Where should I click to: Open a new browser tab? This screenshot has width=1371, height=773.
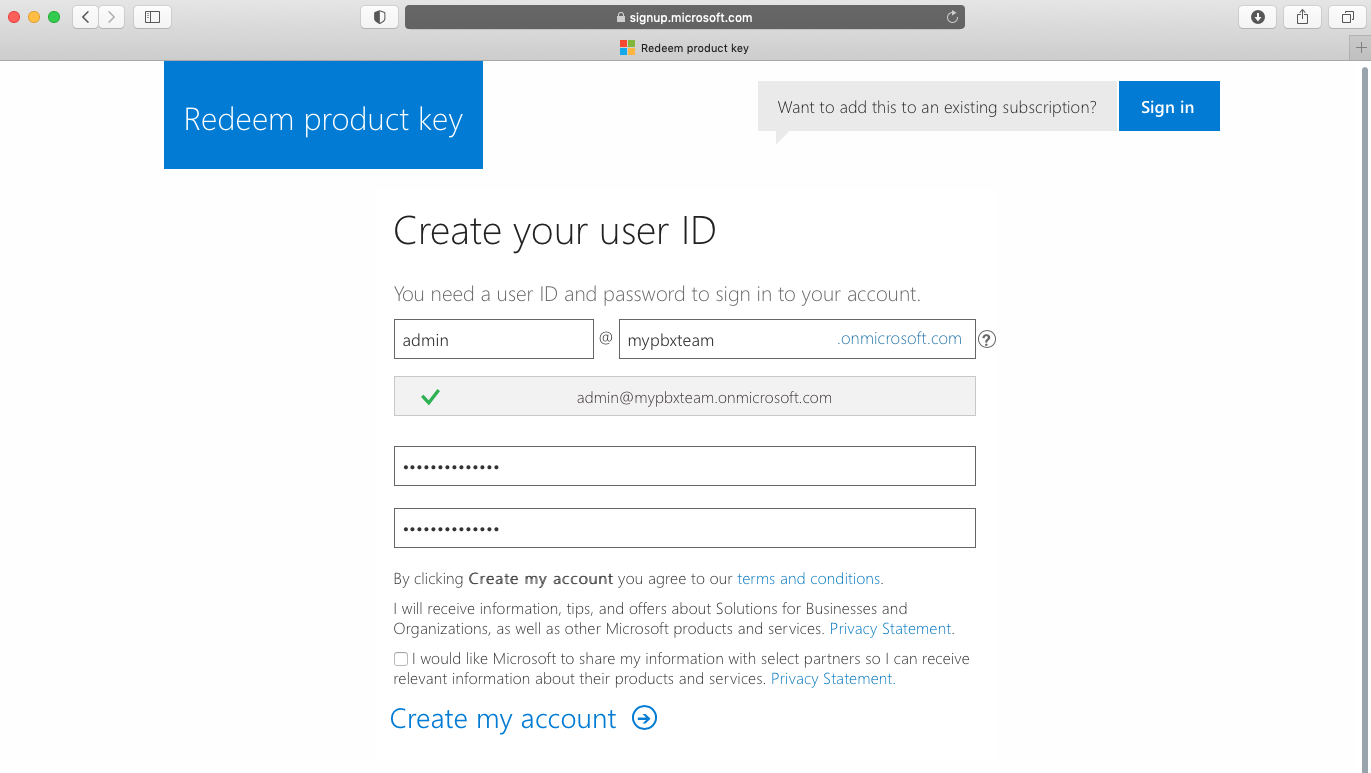[1361, 47]
